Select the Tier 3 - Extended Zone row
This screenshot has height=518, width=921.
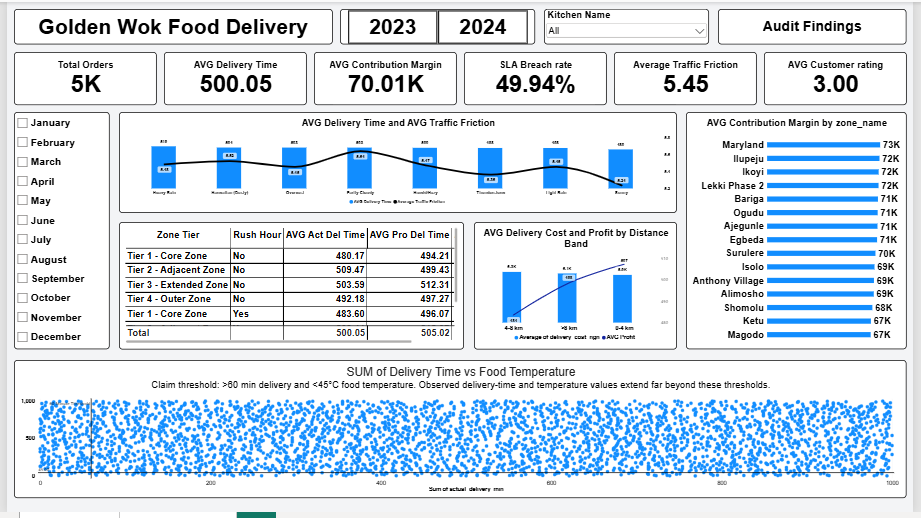click(x=288, y=285)
